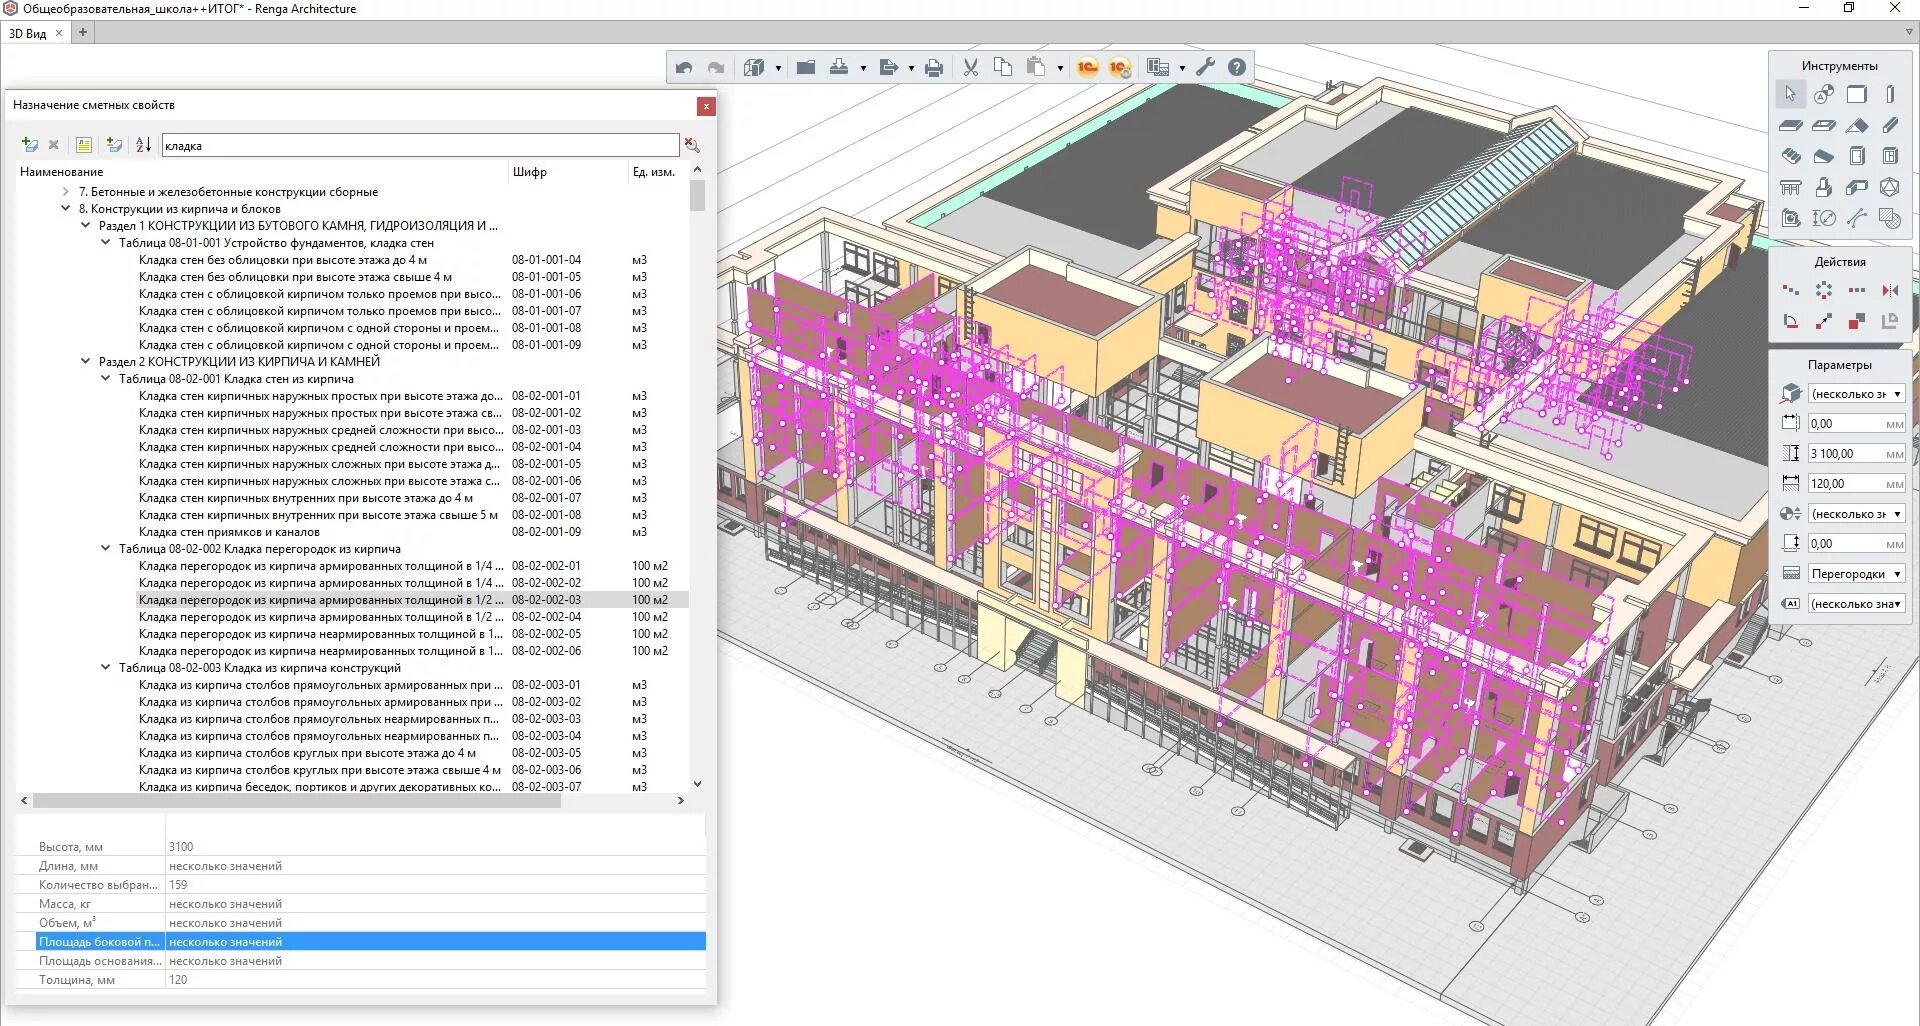
Task: Click the Ед. изм. column header
Action: [653, 172]
